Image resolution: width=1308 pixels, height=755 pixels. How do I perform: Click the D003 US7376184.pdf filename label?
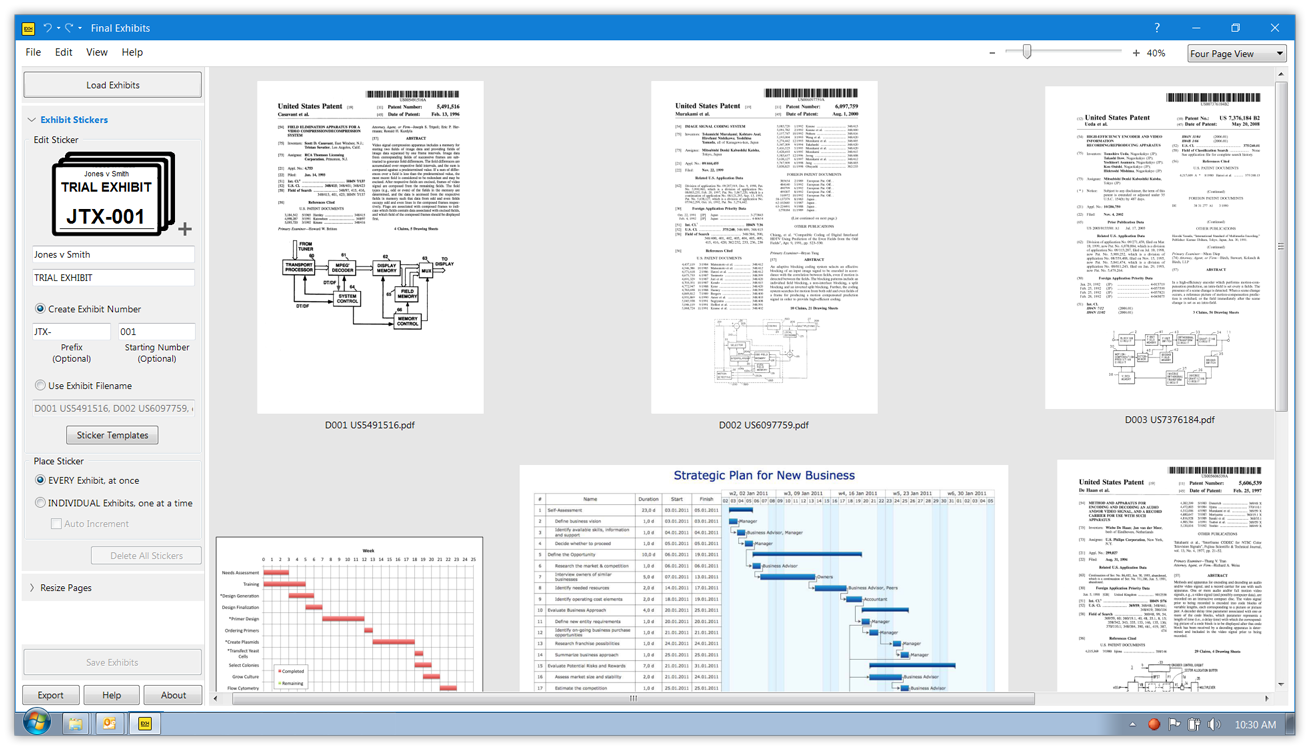point(1170,420)
